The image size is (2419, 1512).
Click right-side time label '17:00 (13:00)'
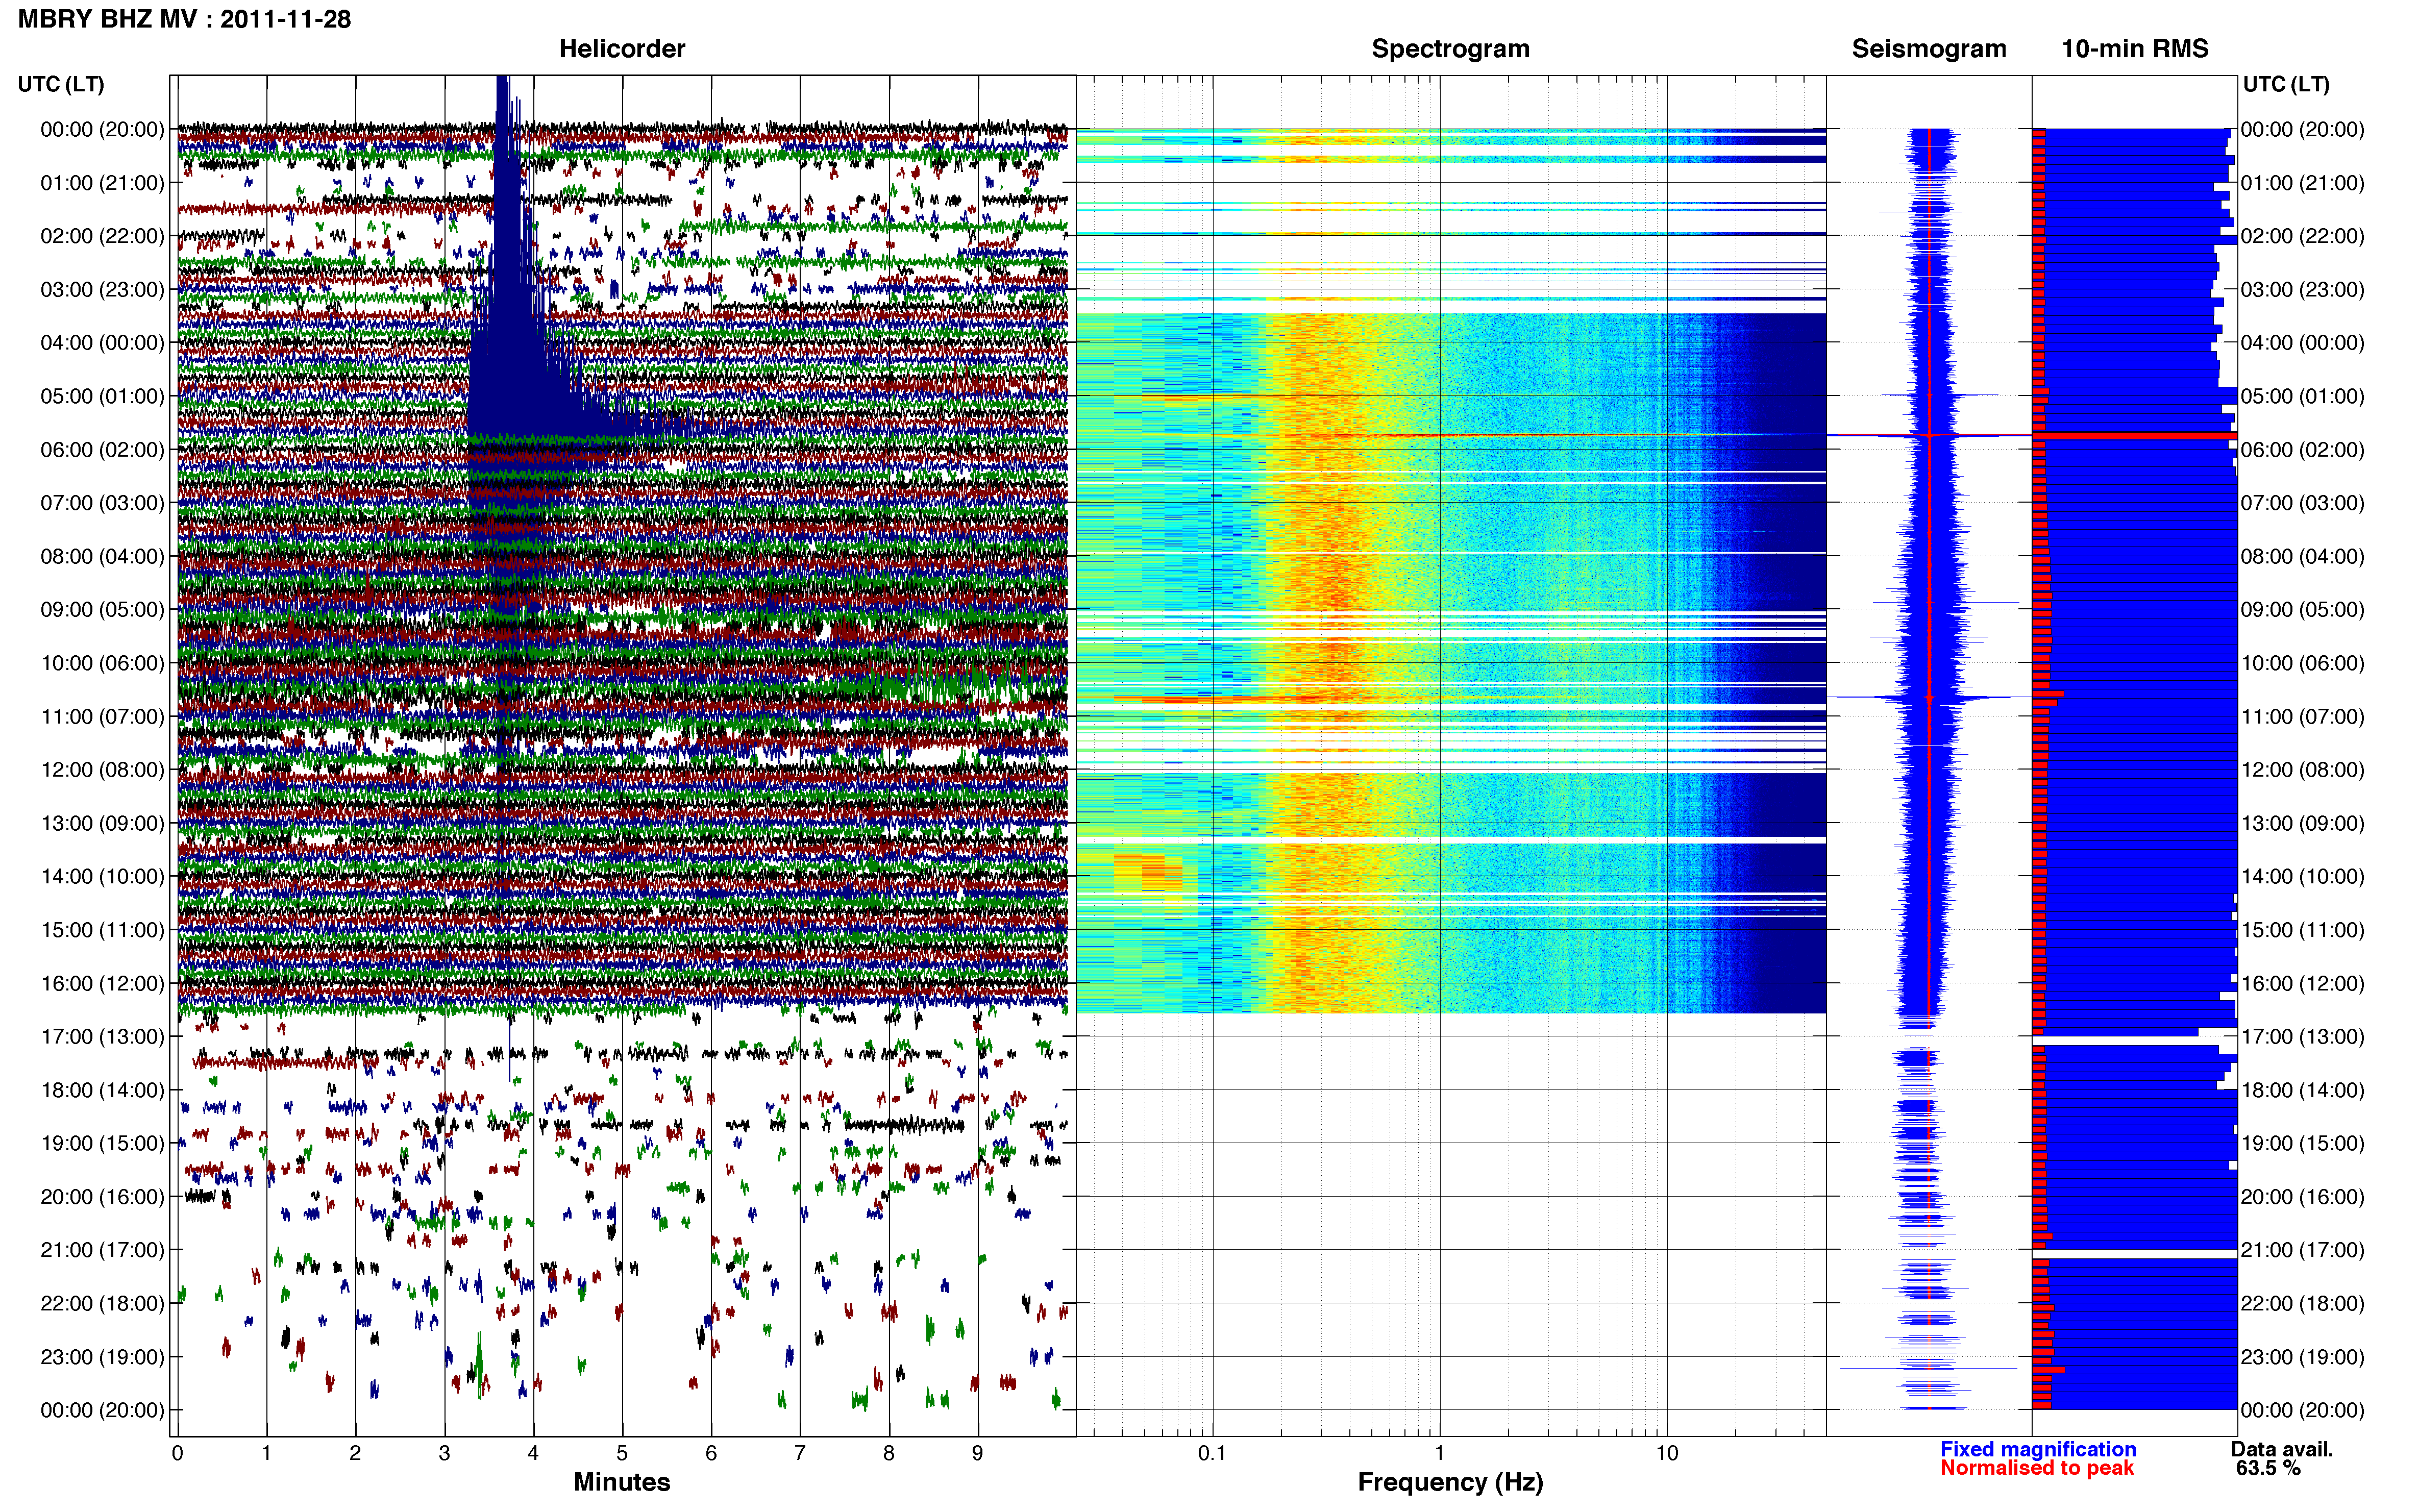(2302, 1036)
